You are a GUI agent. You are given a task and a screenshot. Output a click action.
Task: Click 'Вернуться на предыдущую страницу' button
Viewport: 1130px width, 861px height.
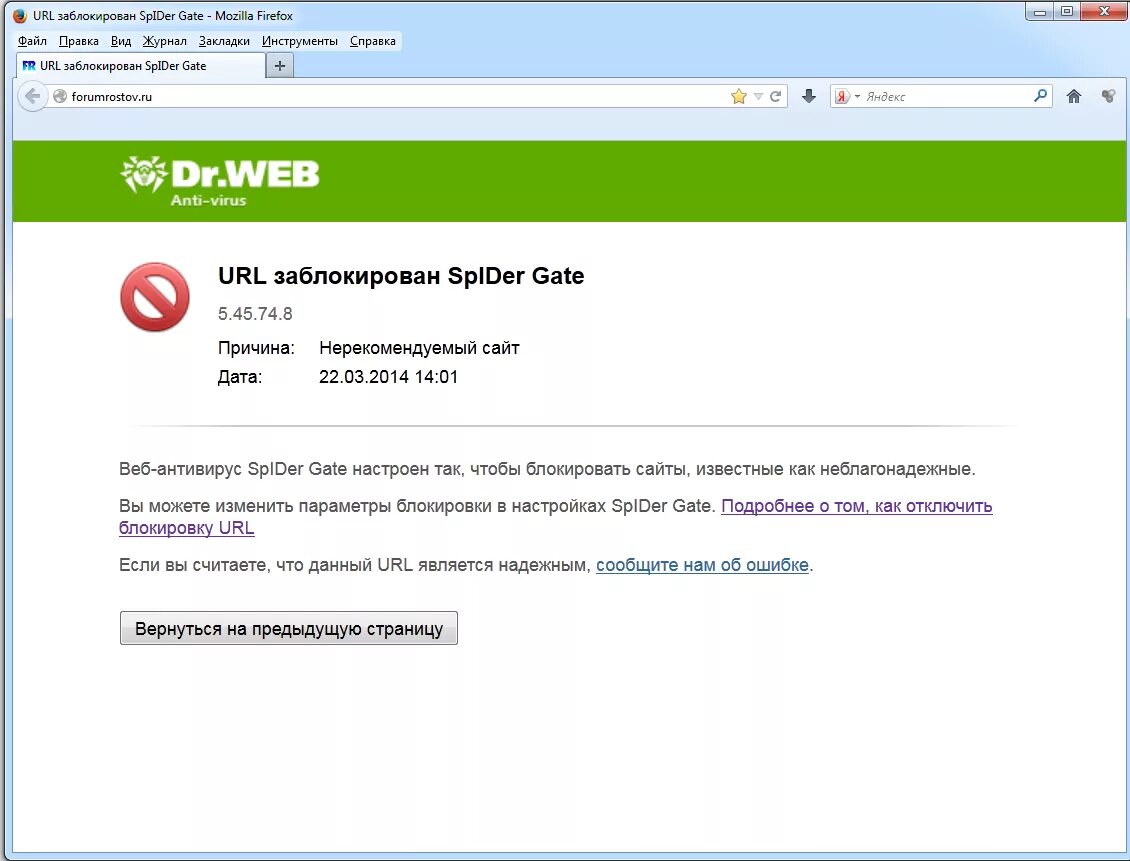pos(288,628)
